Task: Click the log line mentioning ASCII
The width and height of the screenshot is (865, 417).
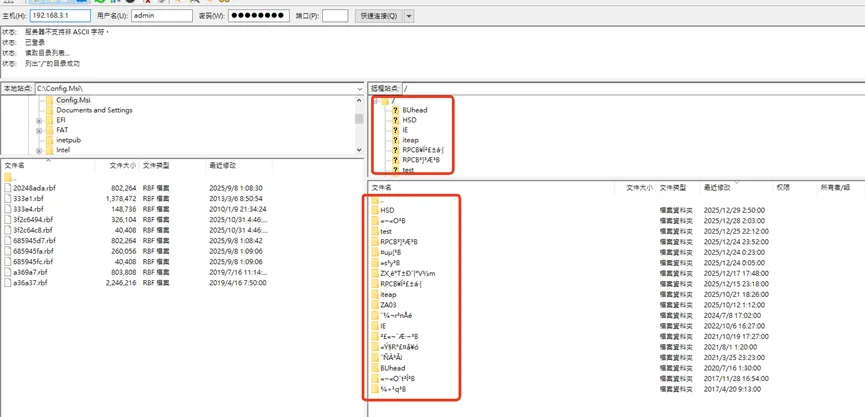Action: 67,32
